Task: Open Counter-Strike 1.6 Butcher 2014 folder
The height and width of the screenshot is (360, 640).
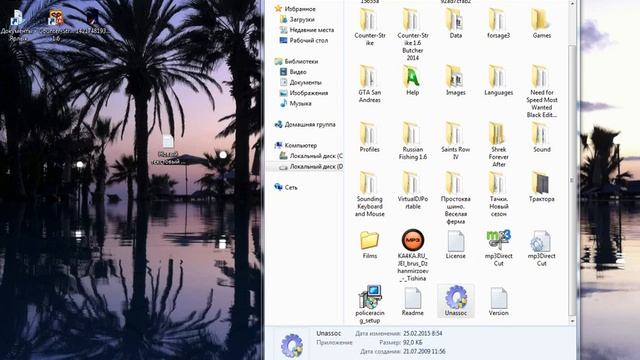Action: coord(413,33)
